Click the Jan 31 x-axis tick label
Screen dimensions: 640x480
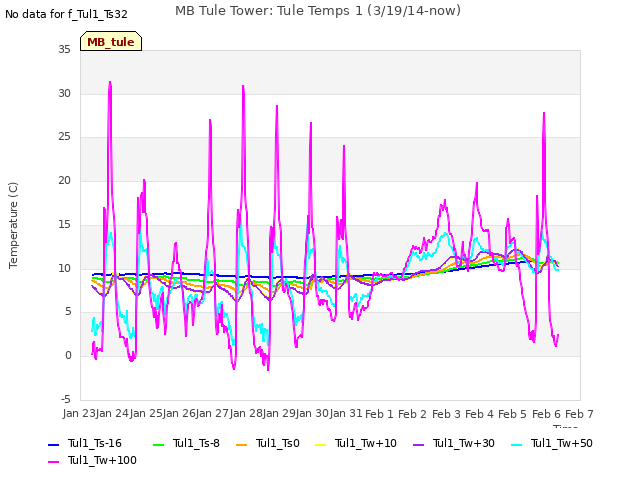tap(346, 413)
